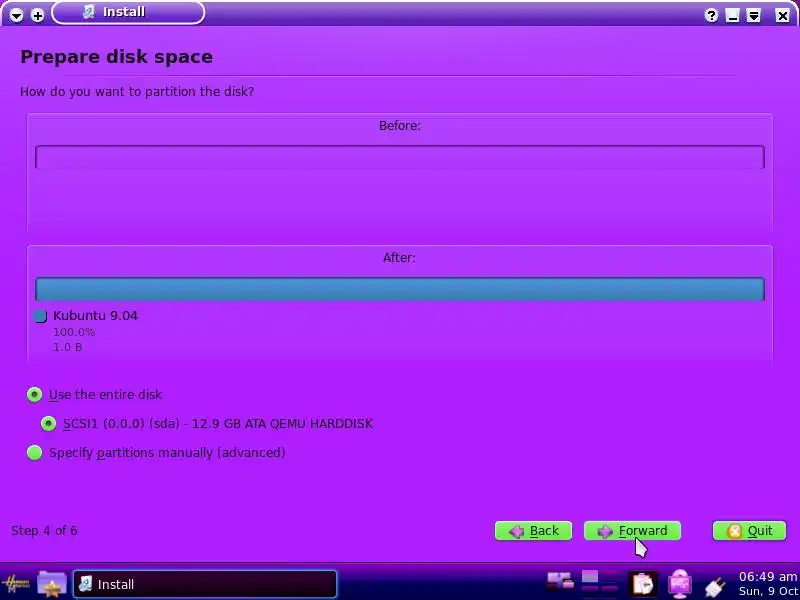This screenshot has width=800, height=600.
Task: Click the Prepare disk space heading
Action: 116,57
